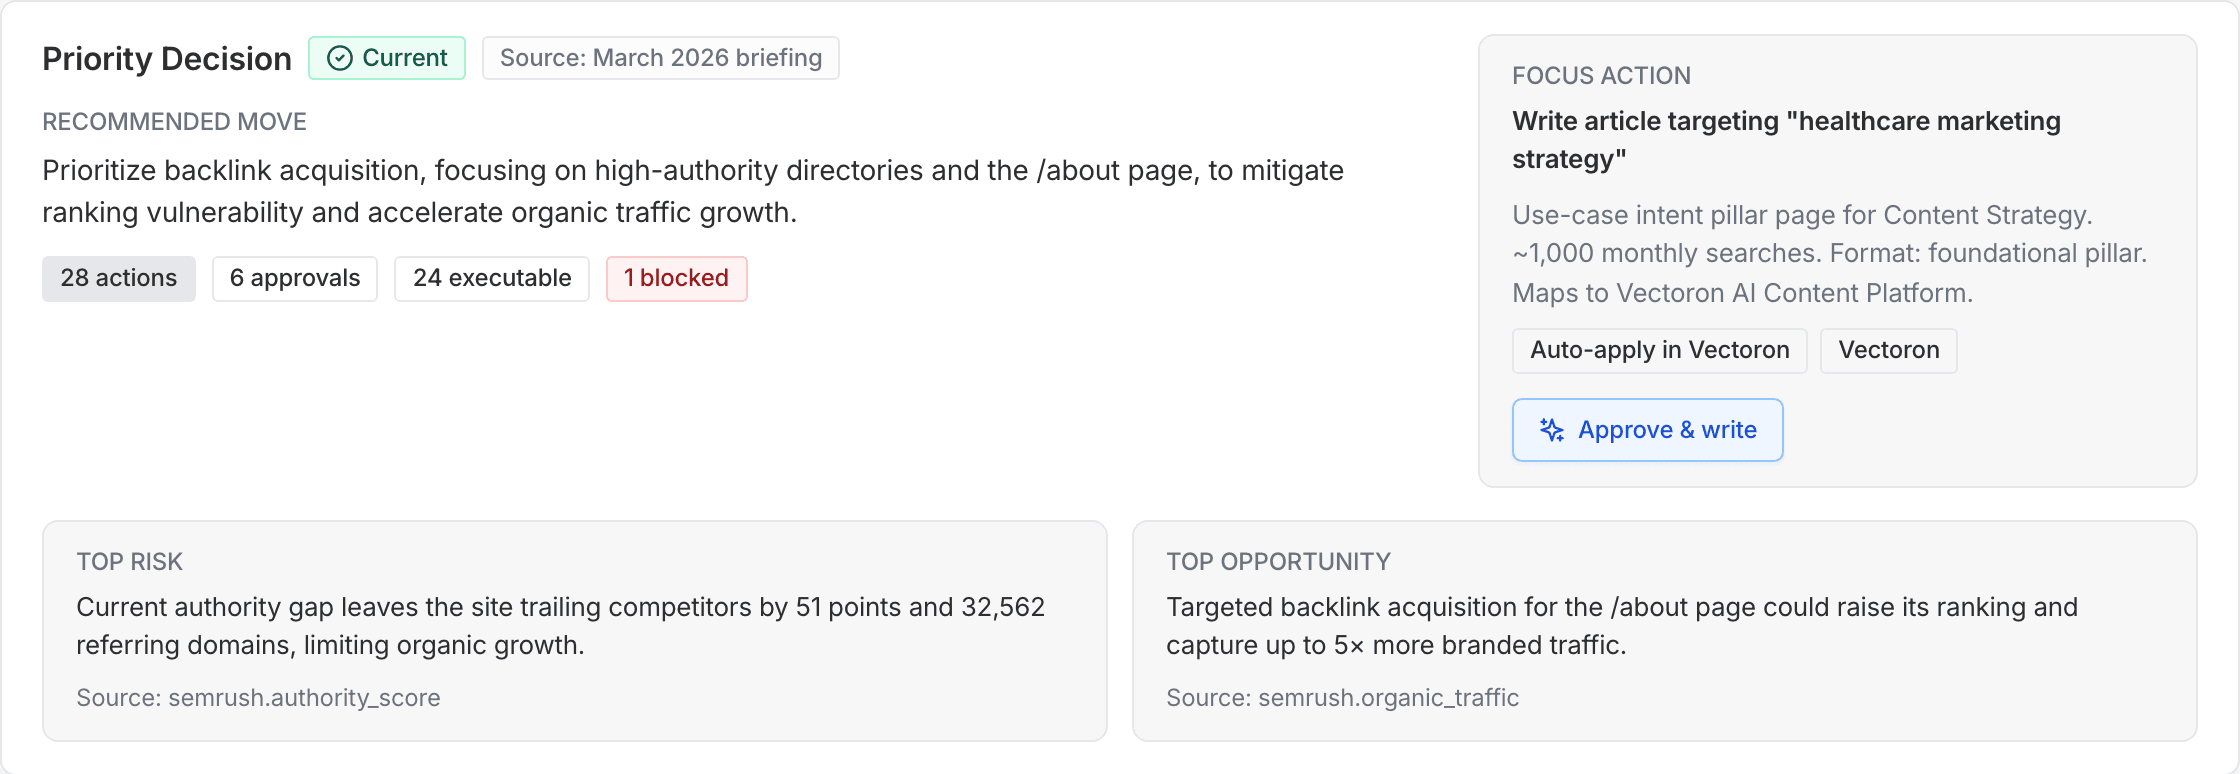Click the green Current status badge
The height and width of the screenshot is (774, 2240).
(x=387, y=58)
